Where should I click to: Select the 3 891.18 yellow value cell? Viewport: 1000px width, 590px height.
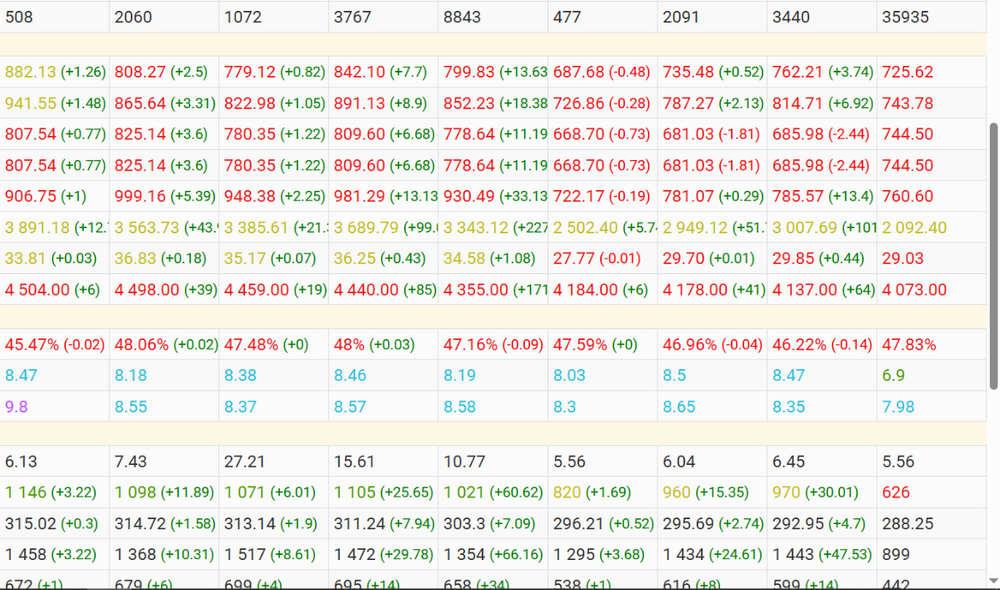[x=54, y=228]
